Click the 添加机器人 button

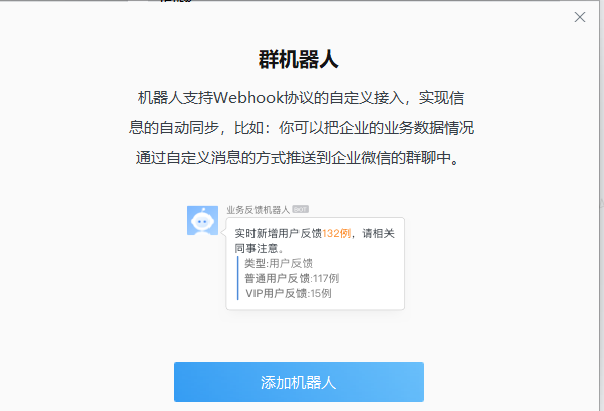point(299,382)
